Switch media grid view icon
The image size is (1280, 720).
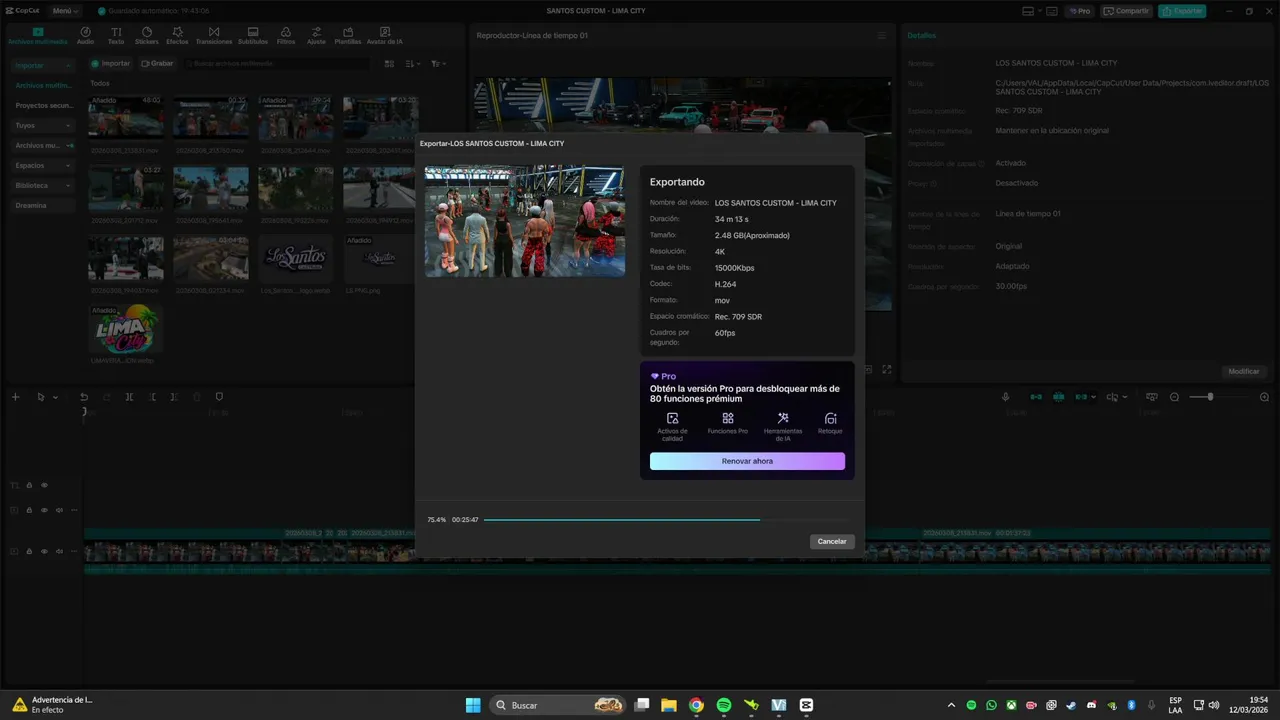tap(390, 63)
